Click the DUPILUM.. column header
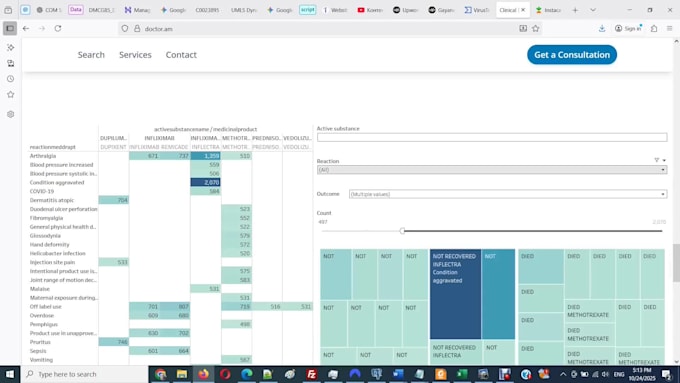The width and height of the screenshot is (680, 383). (113, 138)
